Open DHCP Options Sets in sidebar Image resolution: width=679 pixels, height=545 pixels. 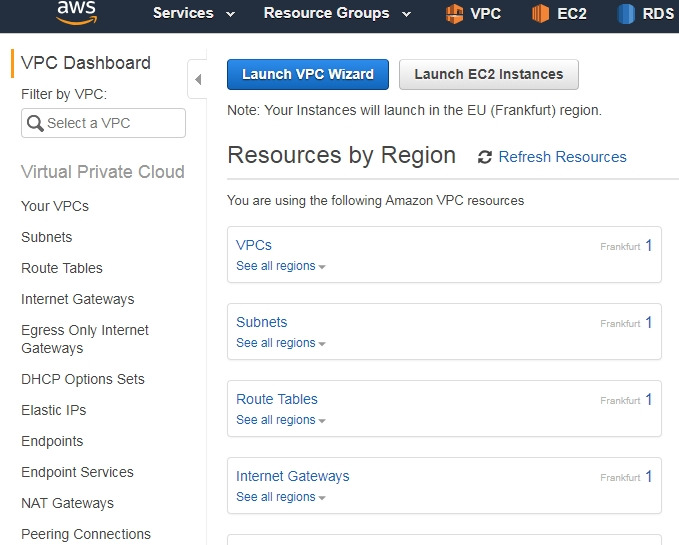click(83, 379)
